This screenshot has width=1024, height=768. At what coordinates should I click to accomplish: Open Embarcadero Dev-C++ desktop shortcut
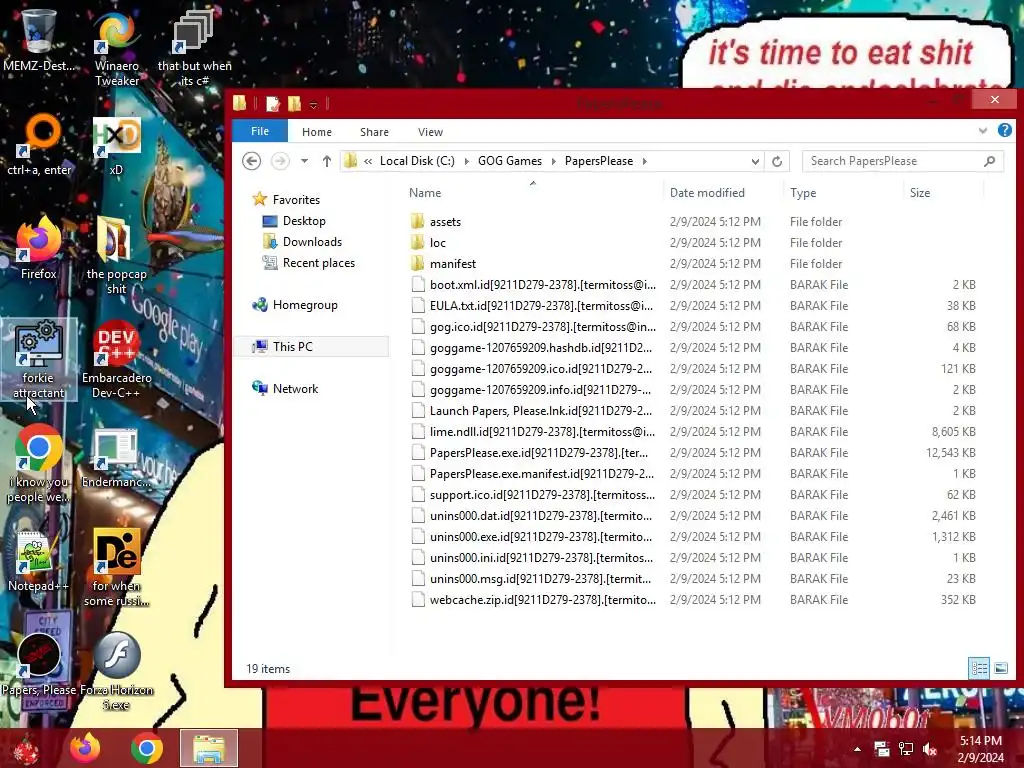tap(116, 359)
